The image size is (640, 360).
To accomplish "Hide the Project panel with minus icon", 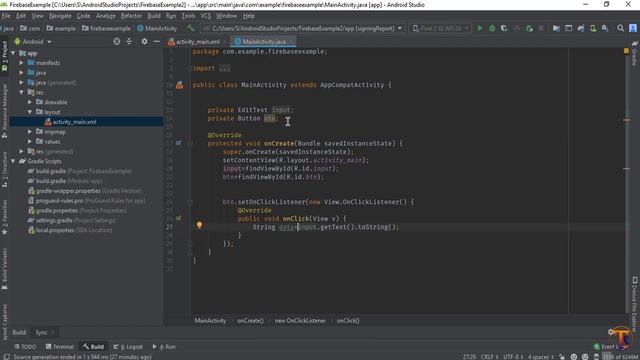I will coord(157,41).
